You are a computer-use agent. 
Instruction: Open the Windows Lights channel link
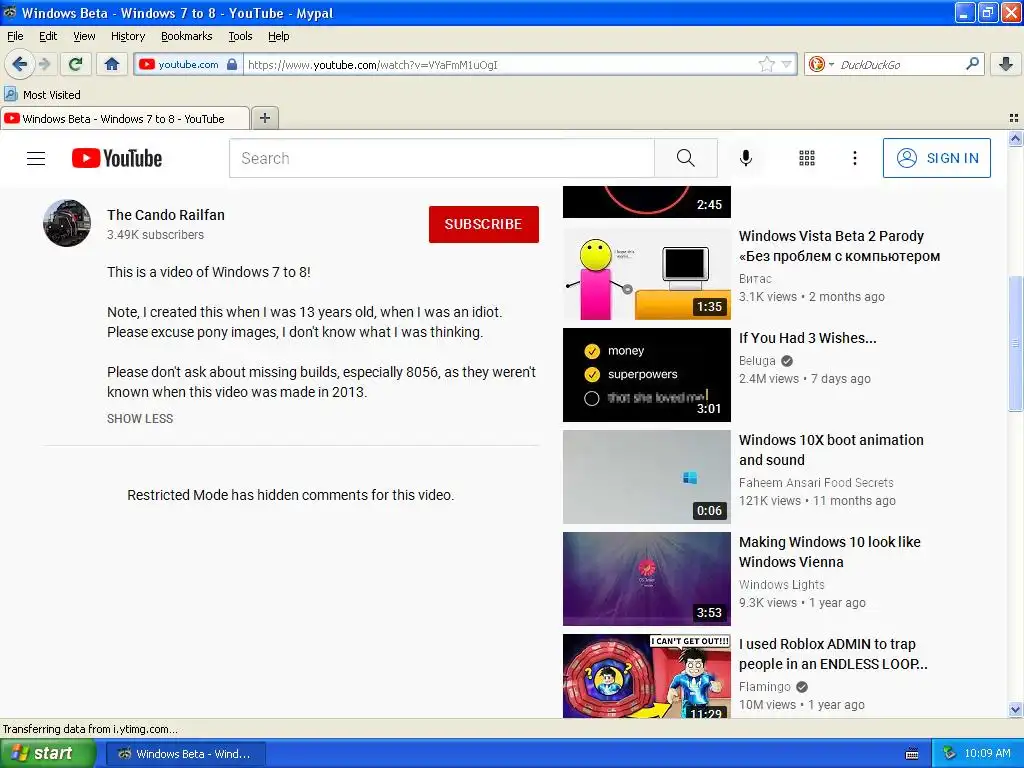coord(781,584)
